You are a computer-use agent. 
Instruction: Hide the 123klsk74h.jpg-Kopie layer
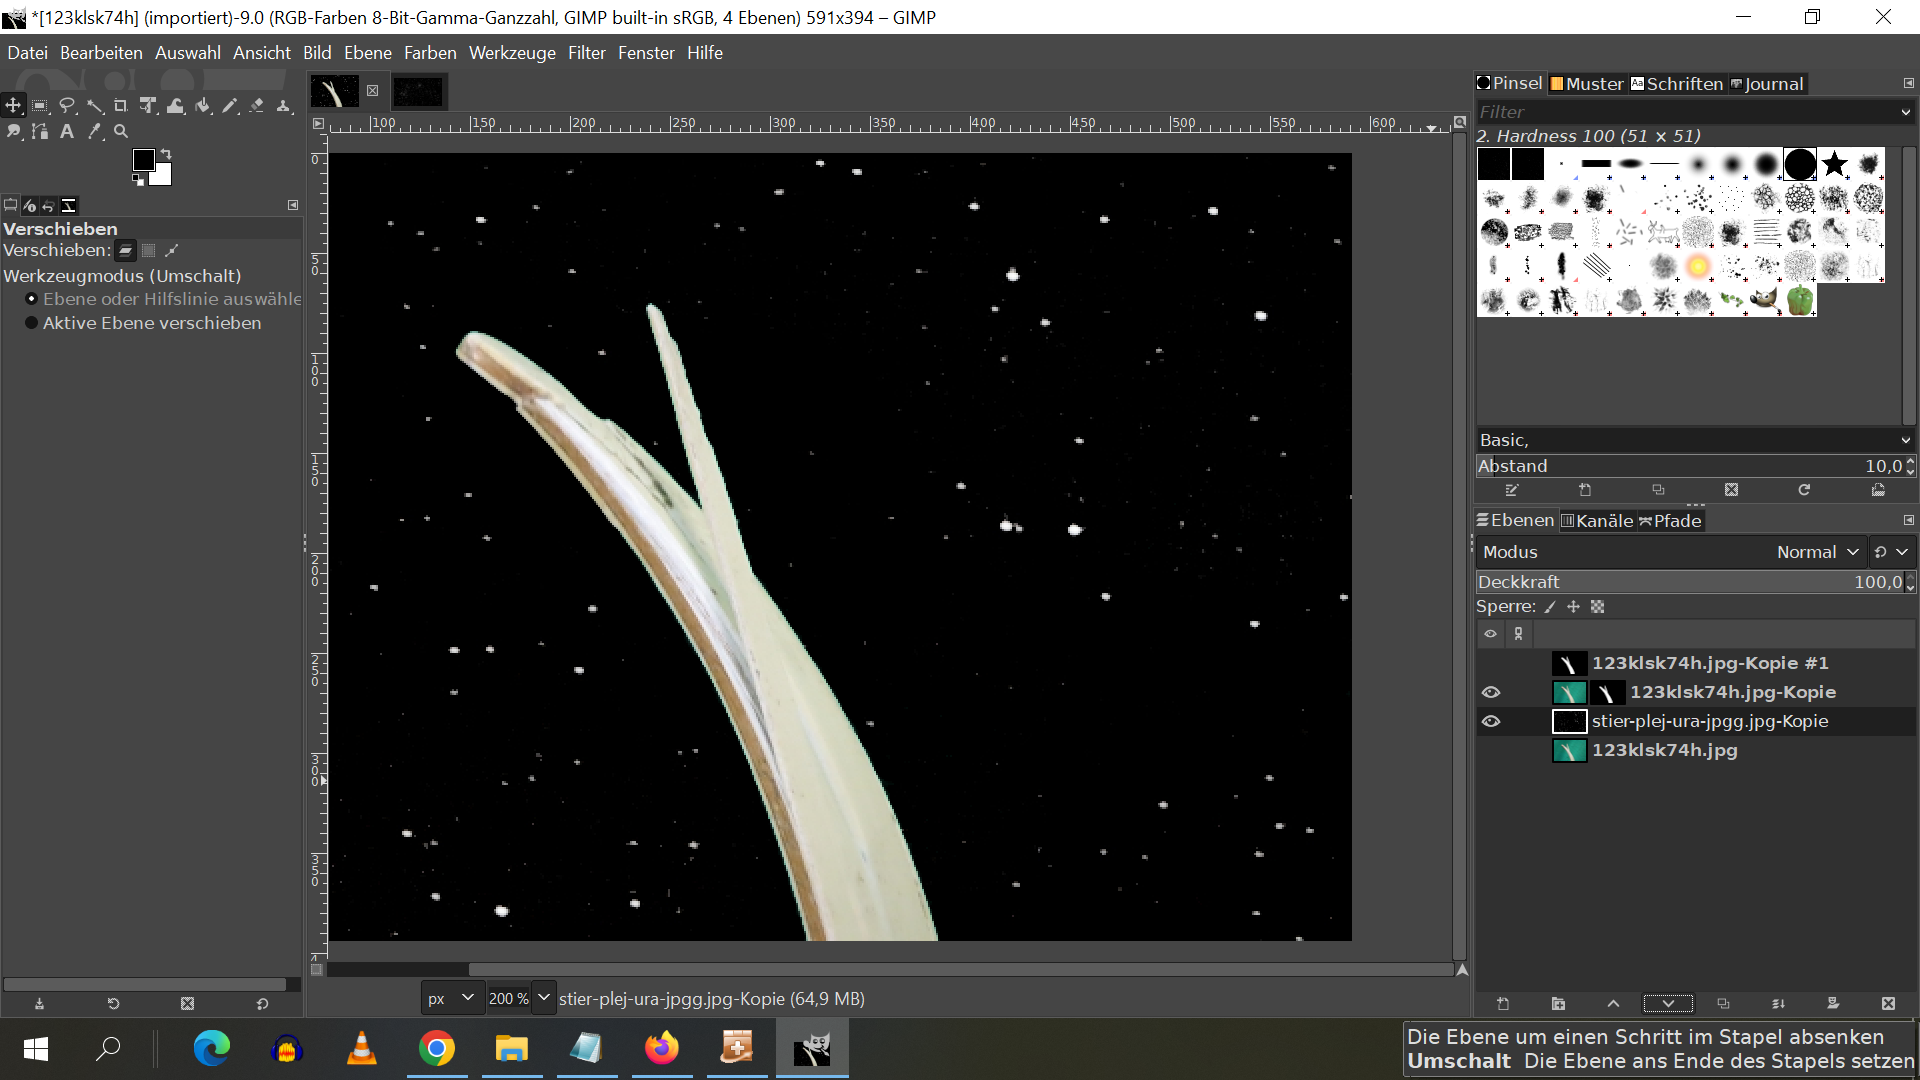pos(1491,692)
